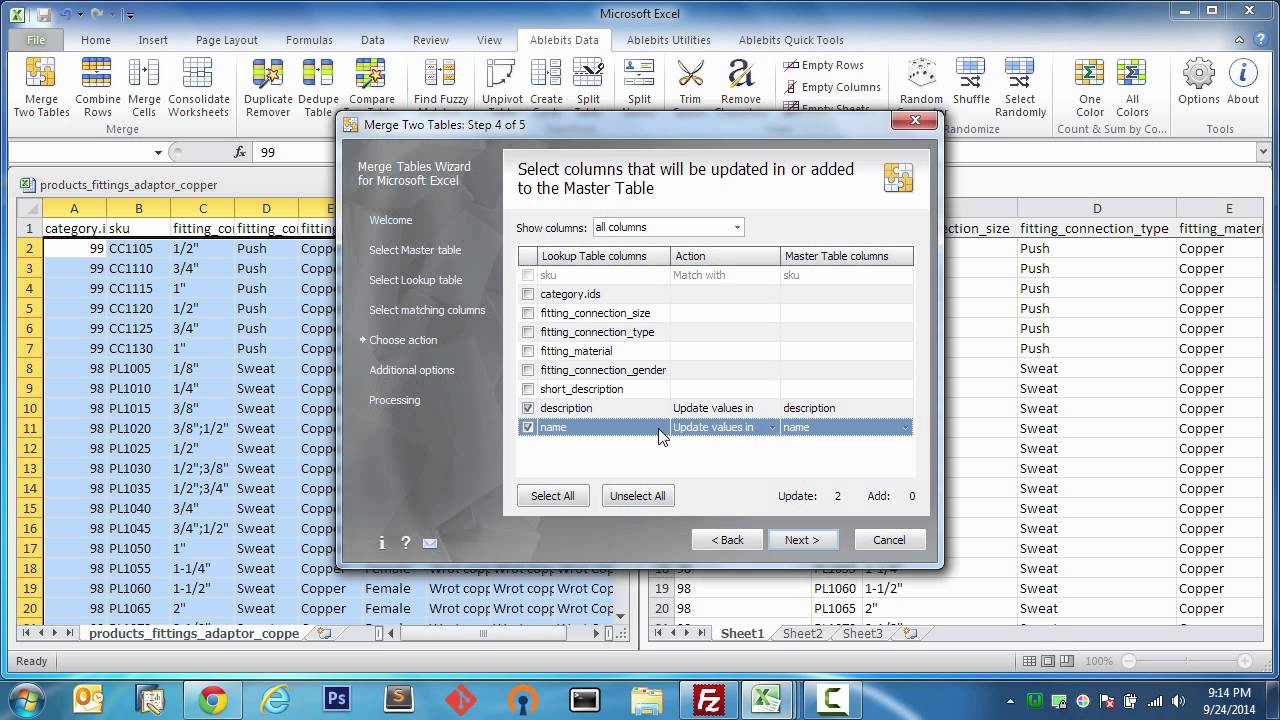Go back with the < Back button

(x=727, y=540)
